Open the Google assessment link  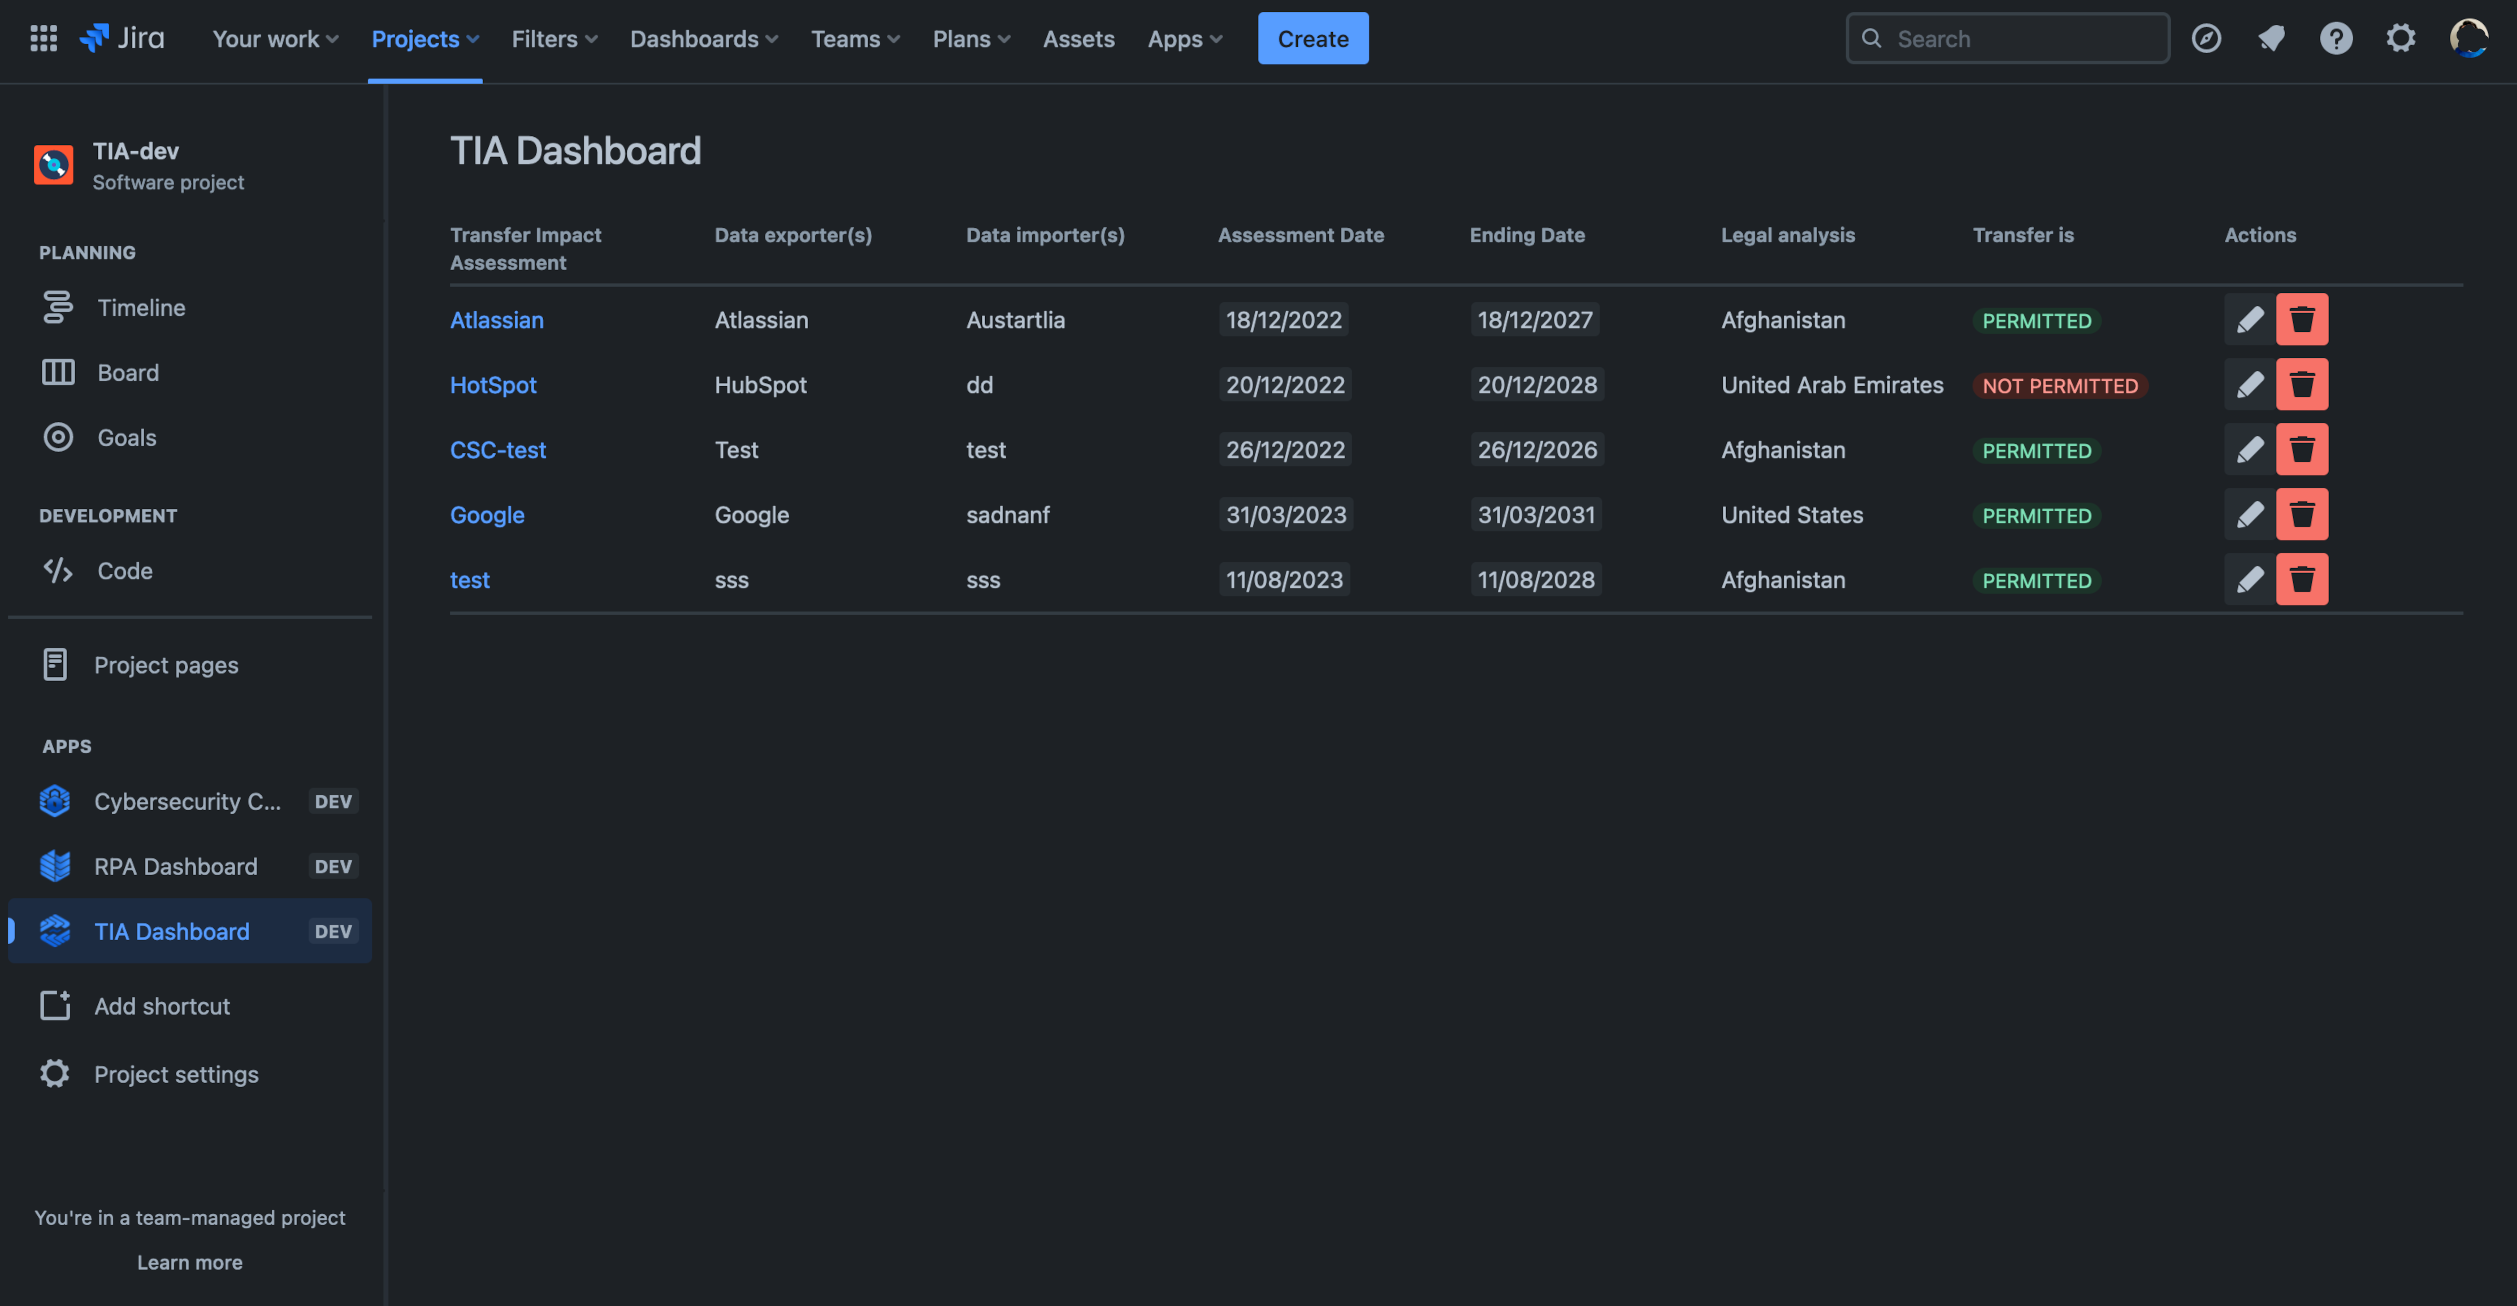click(x=487, y=514)
